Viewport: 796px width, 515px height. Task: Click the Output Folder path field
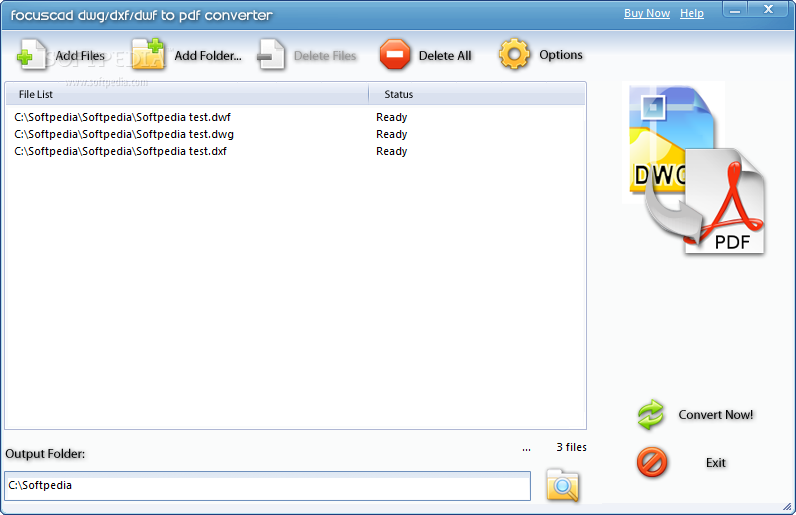click(x=268, y=486)
